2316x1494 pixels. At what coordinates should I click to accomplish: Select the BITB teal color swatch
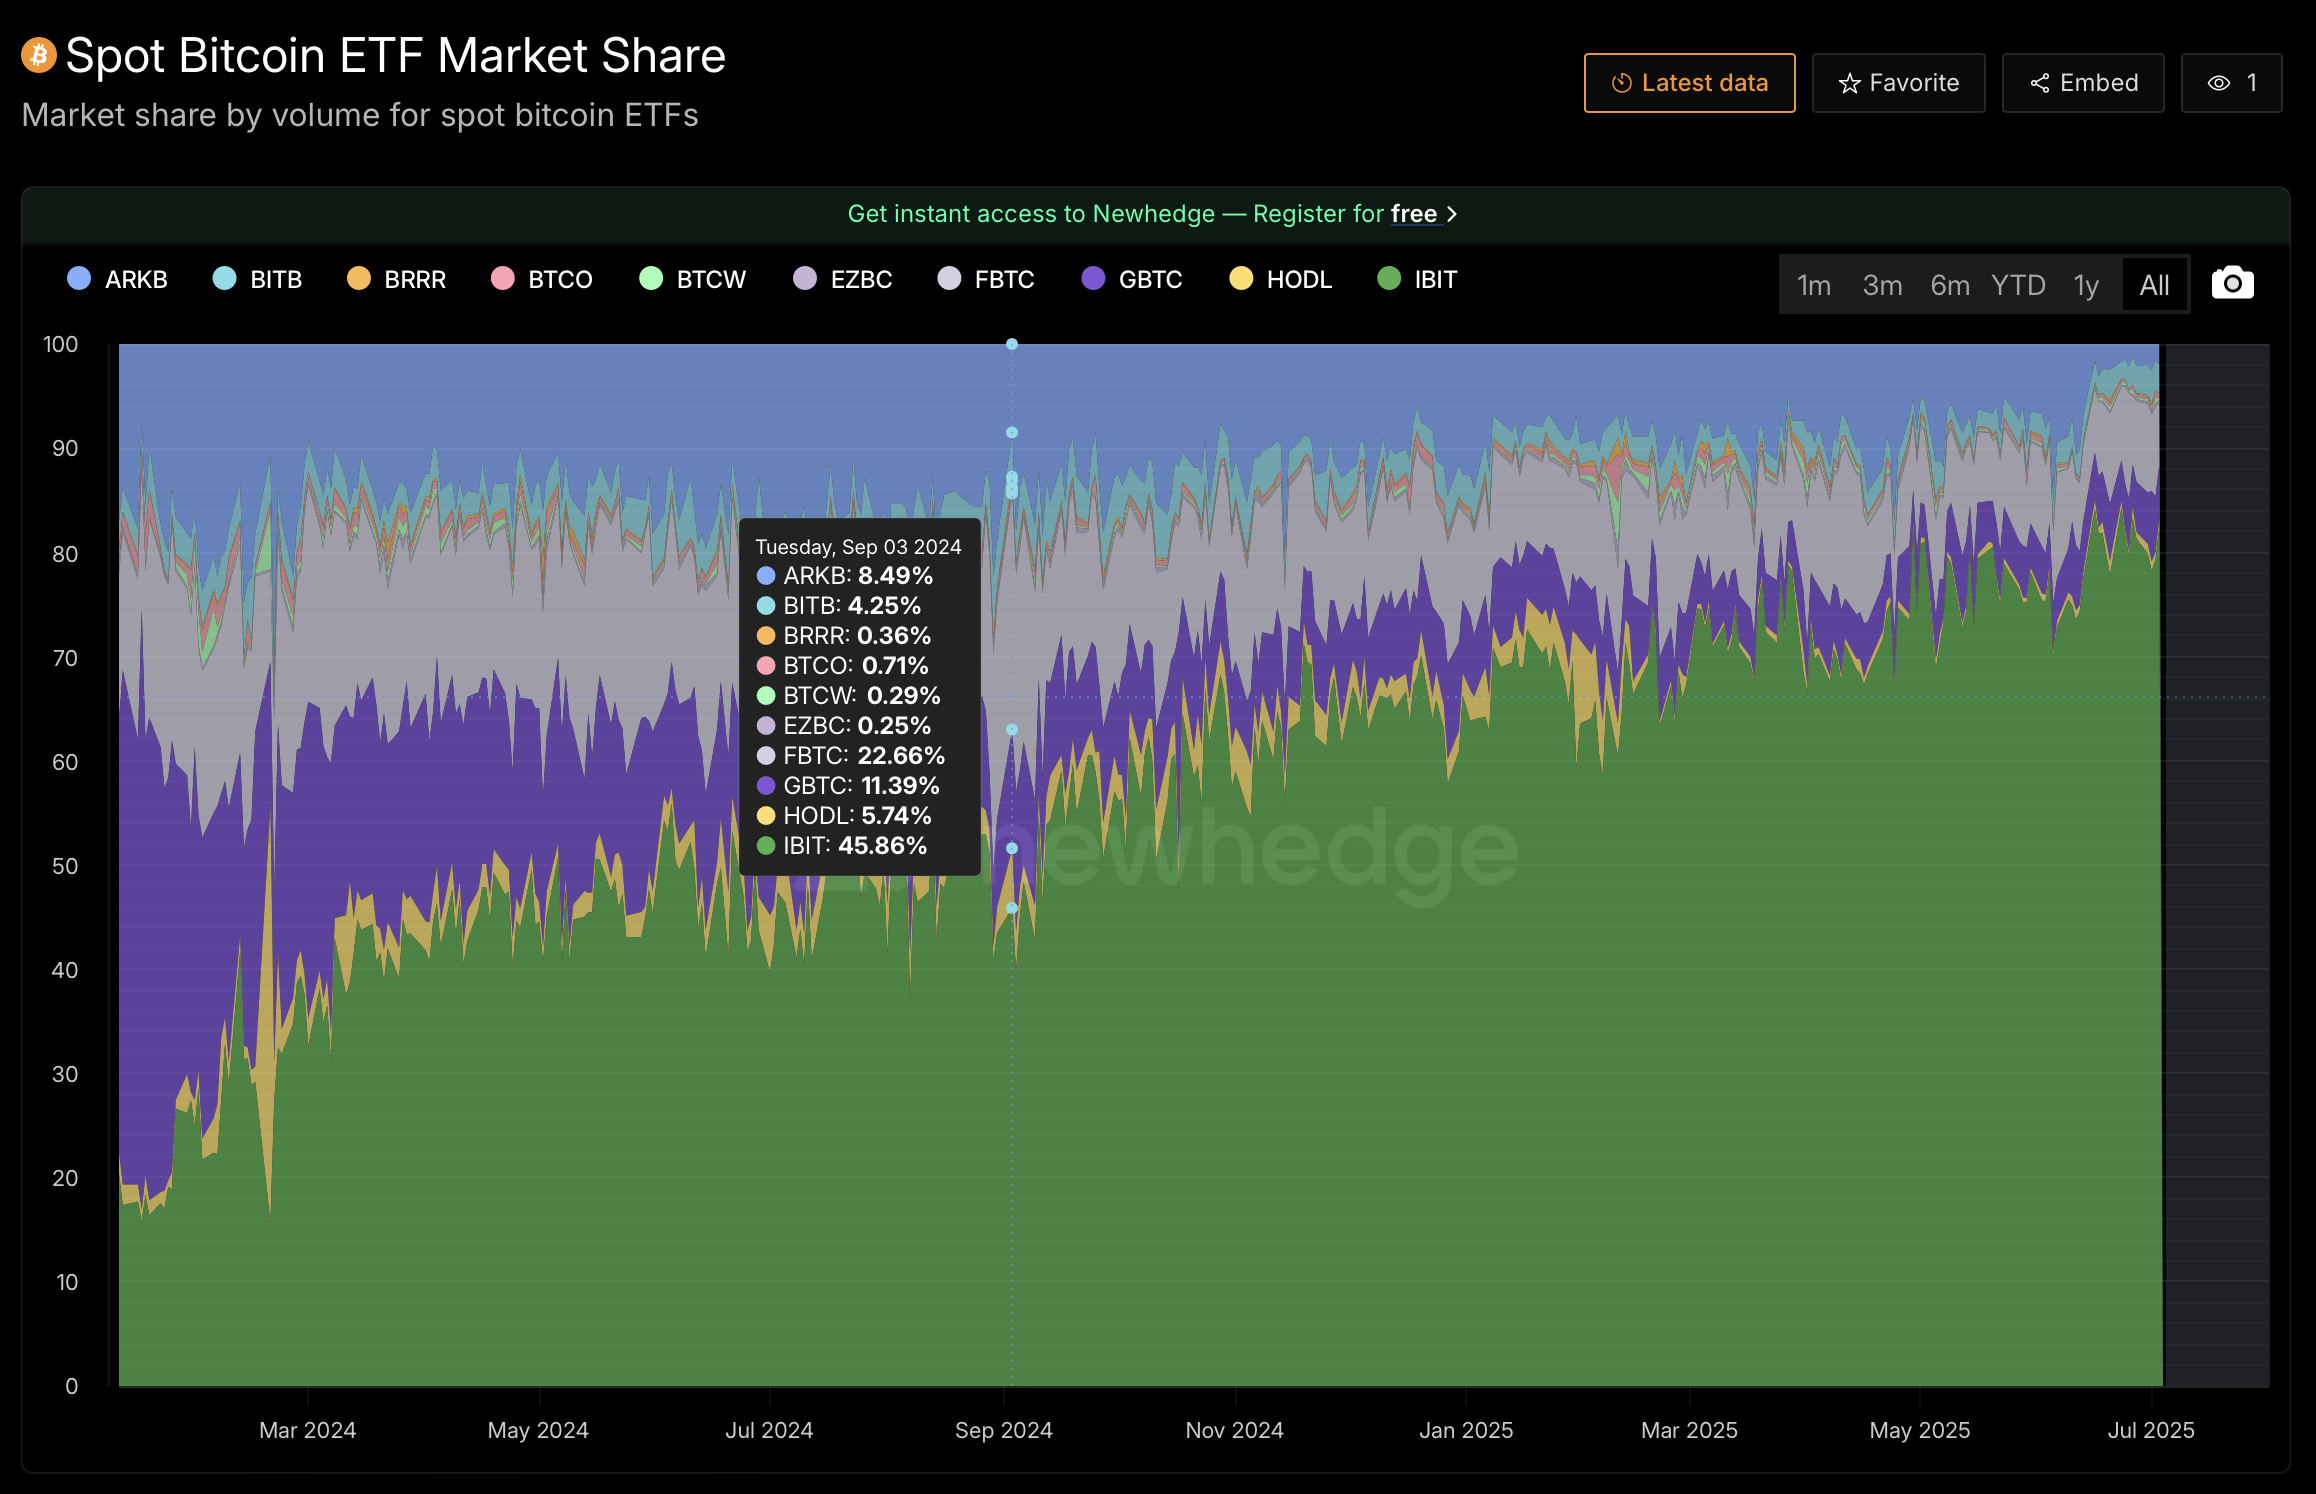[222, 280]
